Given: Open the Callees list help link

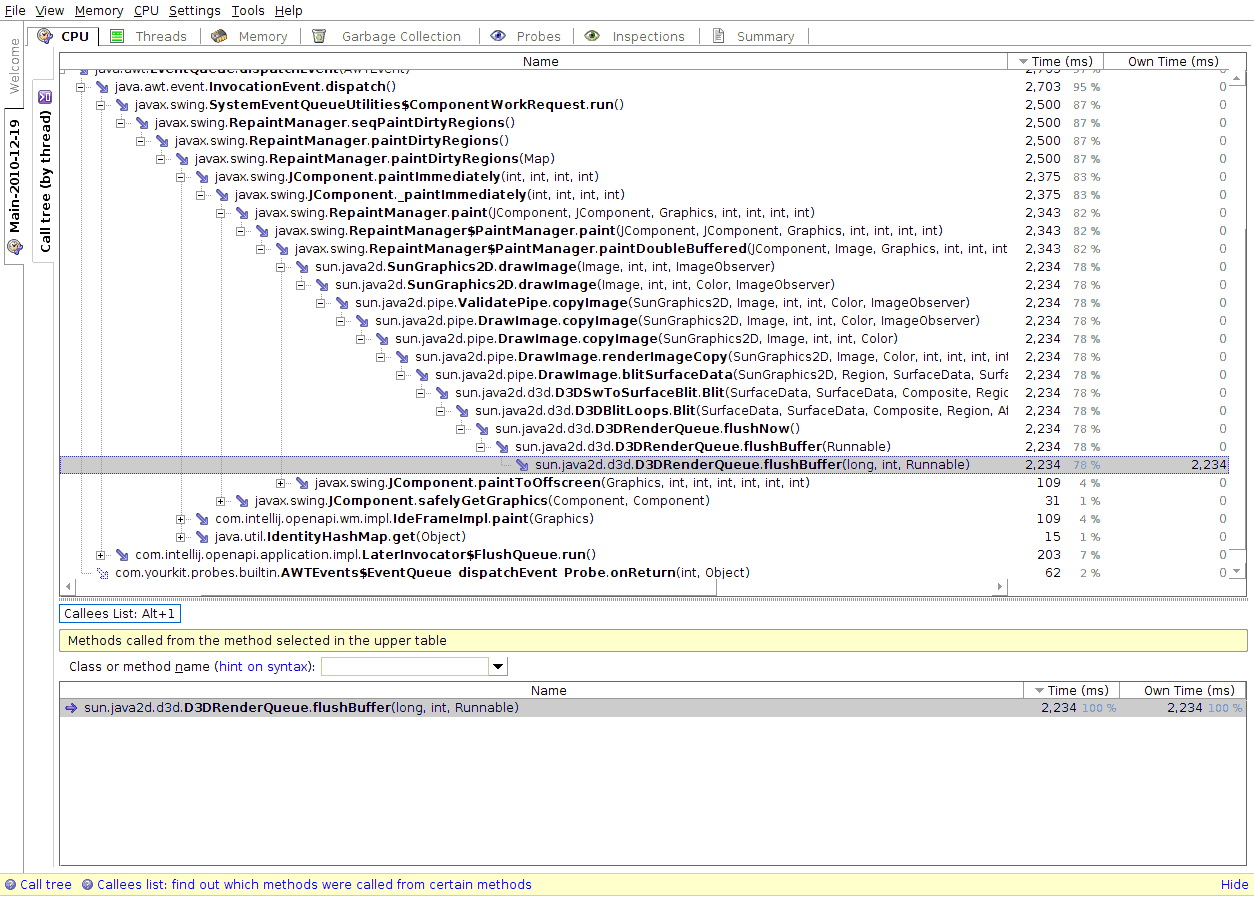Looking at the screenshot, I should (x=314, y=885).
